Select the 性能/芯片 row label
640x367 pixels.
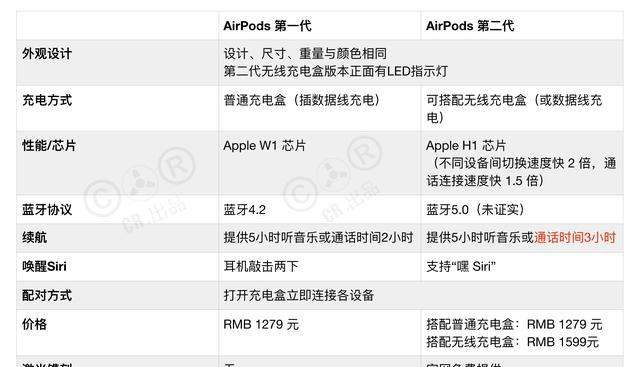pyautogui.click(x=49, y=145)
